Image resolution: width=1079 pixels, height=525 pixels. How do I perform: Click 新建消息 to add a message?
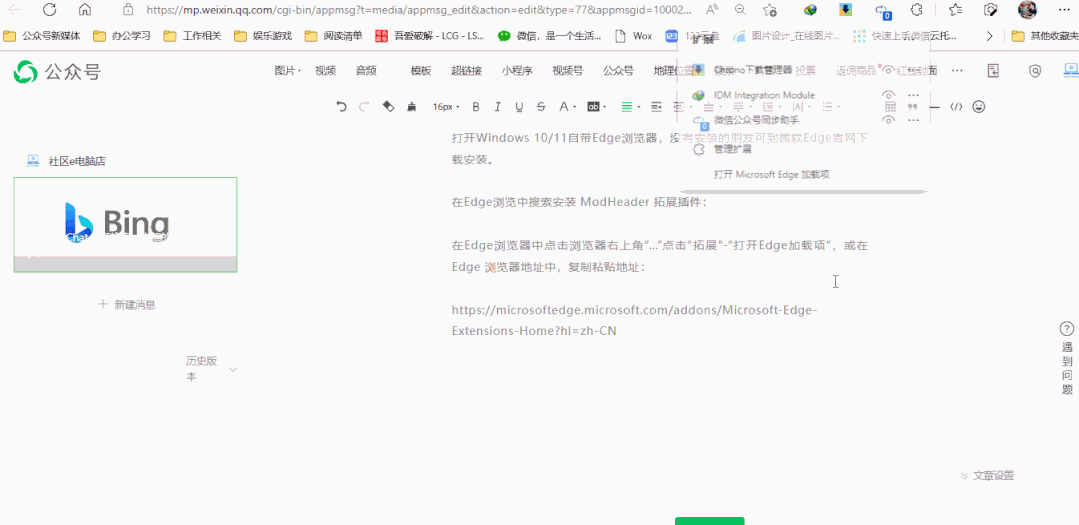tap(127, 304)
